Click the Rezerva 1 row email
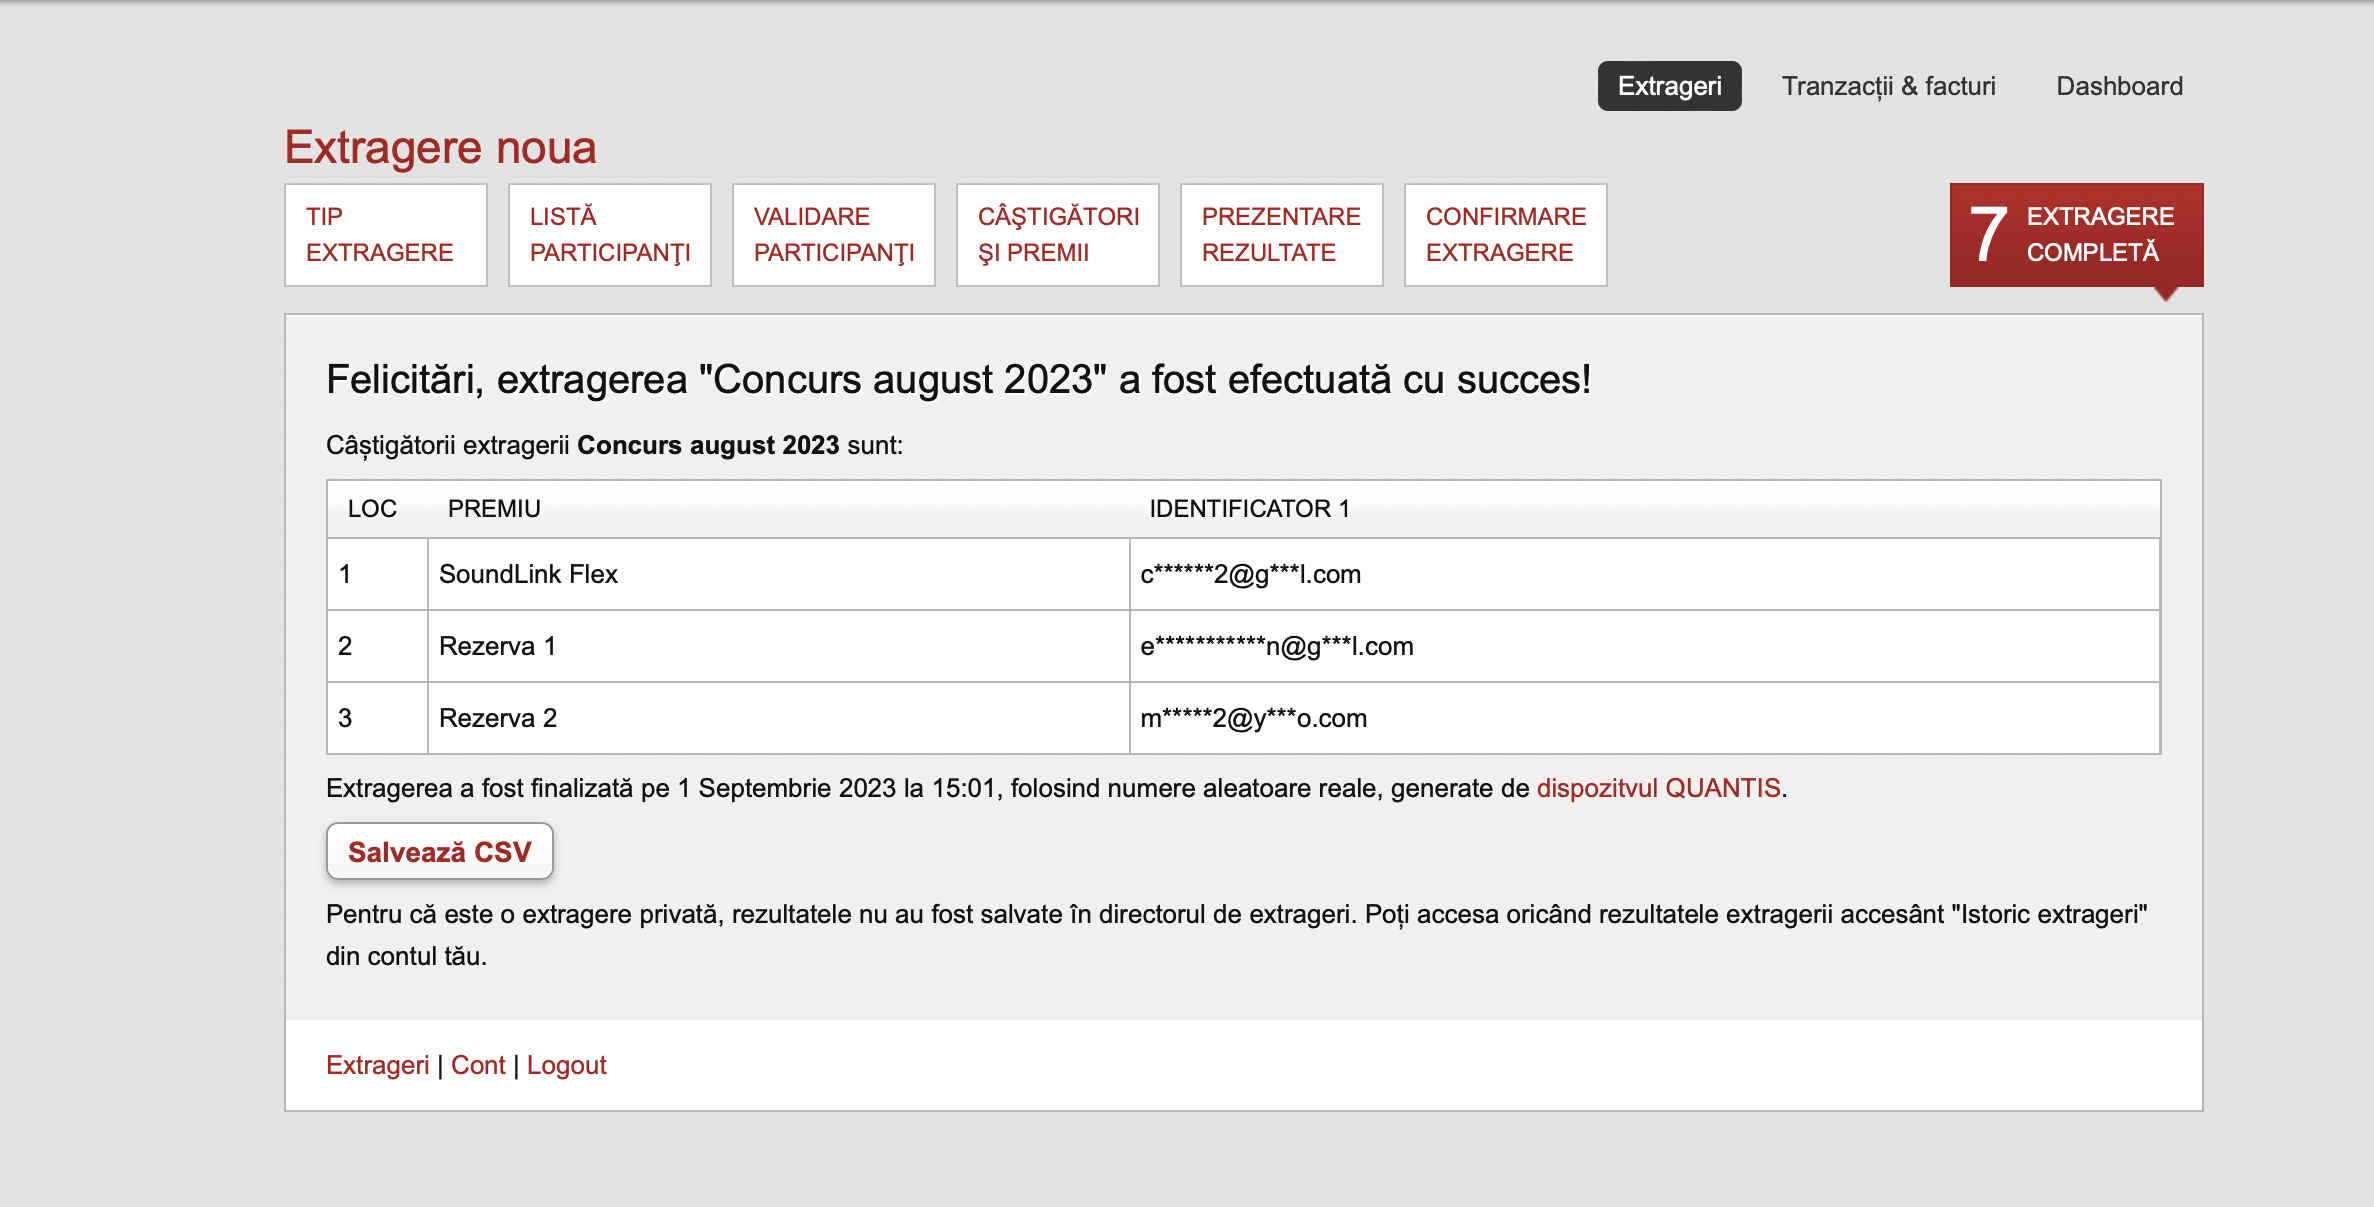Viewport: 2374px width, 1207px height. (1276, 646)
